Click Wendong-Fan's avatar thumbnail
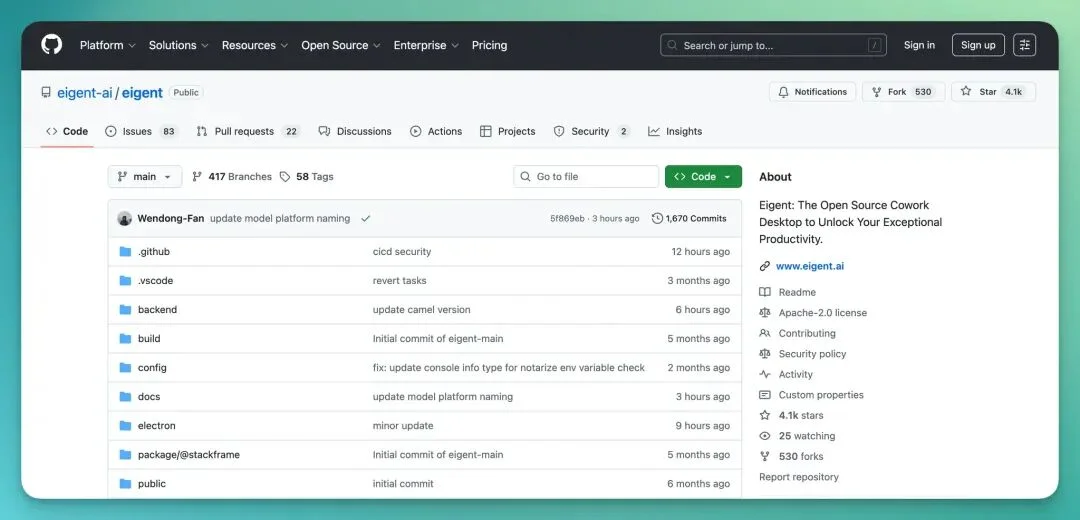Screen dimensions: 1080x520 tap(125, 218)
